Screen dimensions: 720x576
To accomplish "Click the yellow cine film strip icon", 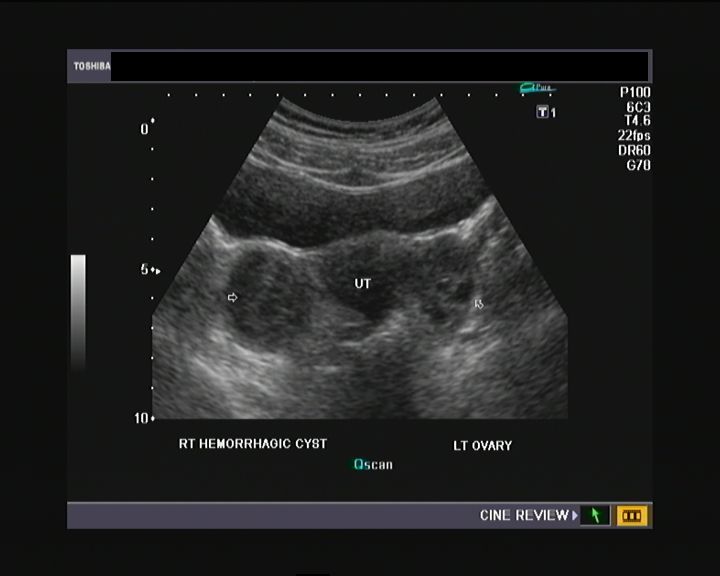I will coord(632,516).
